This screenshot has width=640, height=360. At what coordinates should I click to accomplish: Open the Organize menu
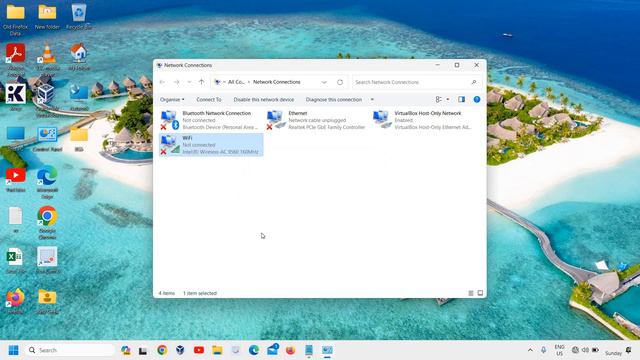[x=172, y=100]
